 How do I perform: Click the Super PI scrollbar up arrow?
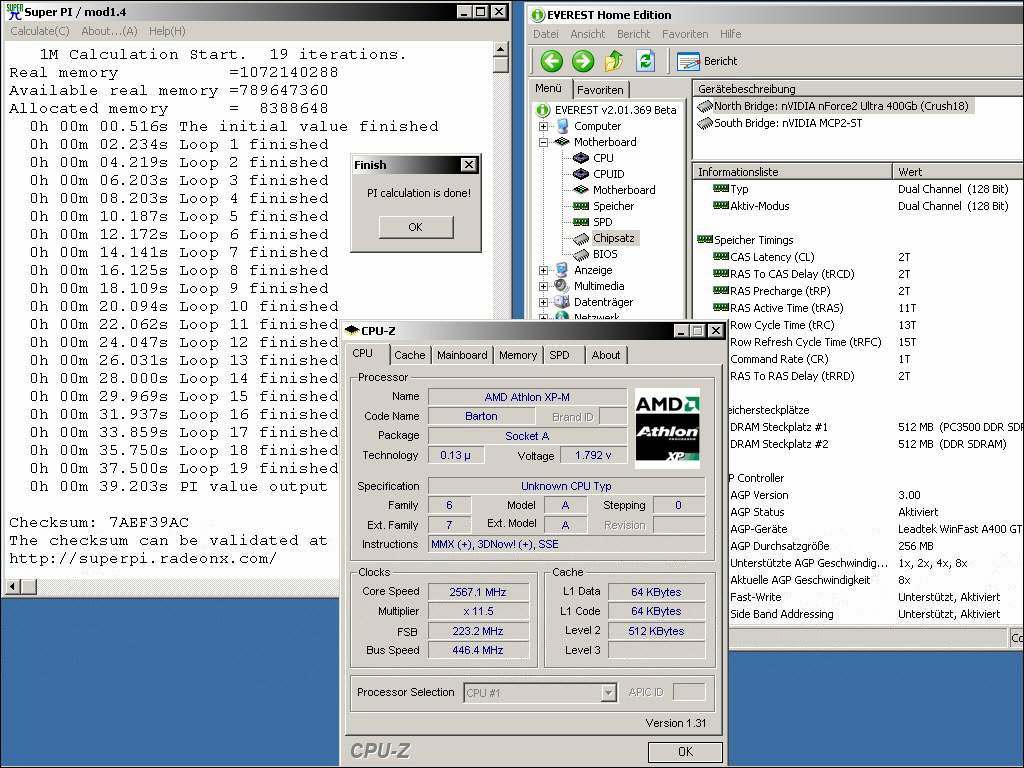(x=500, y=49)
